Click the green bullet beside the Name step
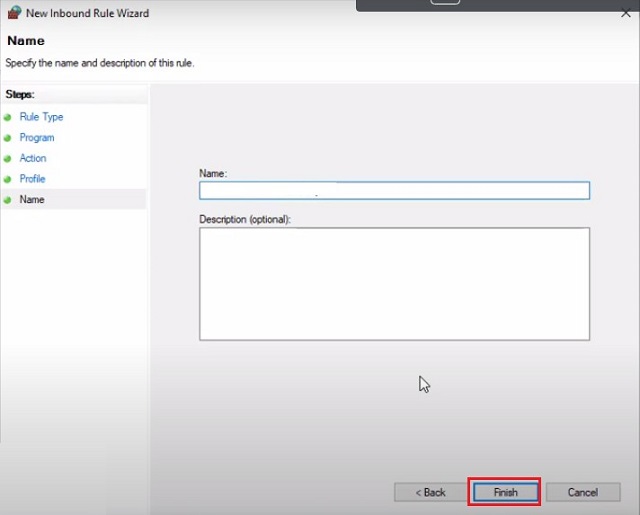This screenshot has height=515, width=640. tap(7, 200)
